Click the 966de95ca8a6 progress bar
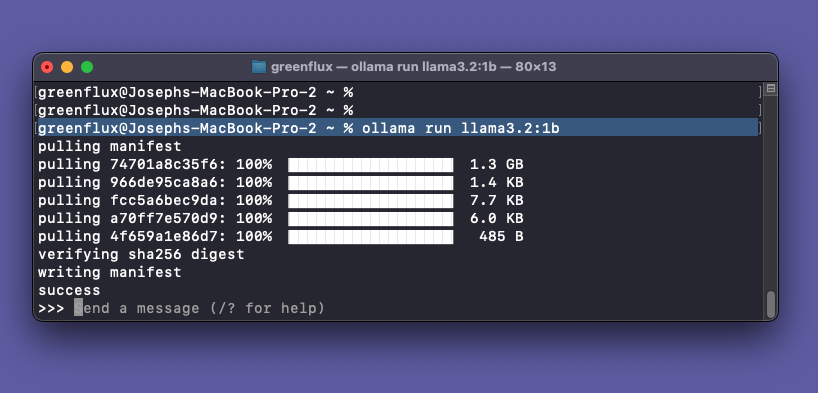Viewport: 818px width, 393px height. pyautogui.click(x=370, y=183)
